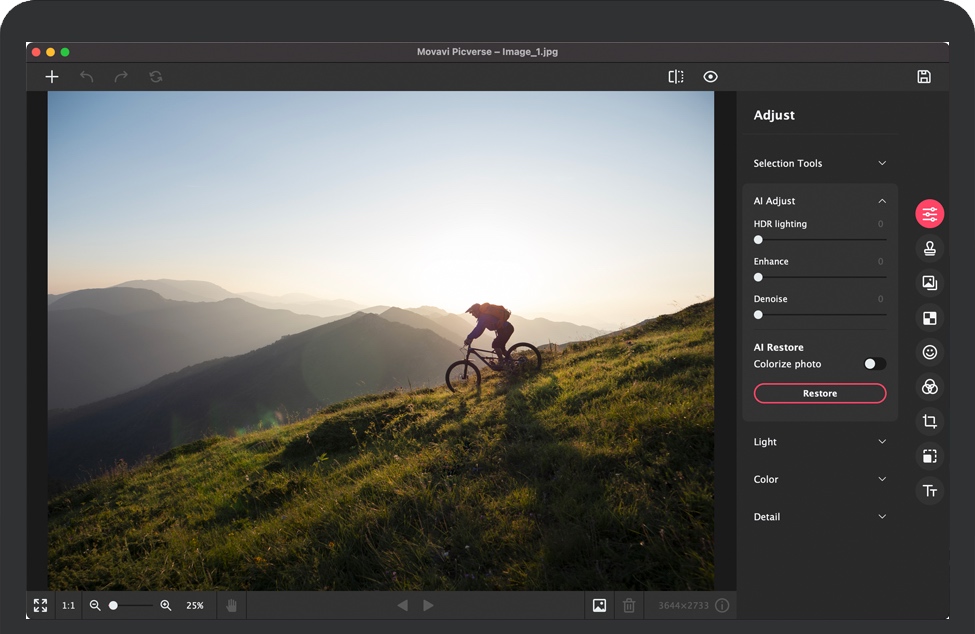This screenshot has width=975, height=634.
Task: Click the image info icon beside dimensions
Action: pos(722,605)
